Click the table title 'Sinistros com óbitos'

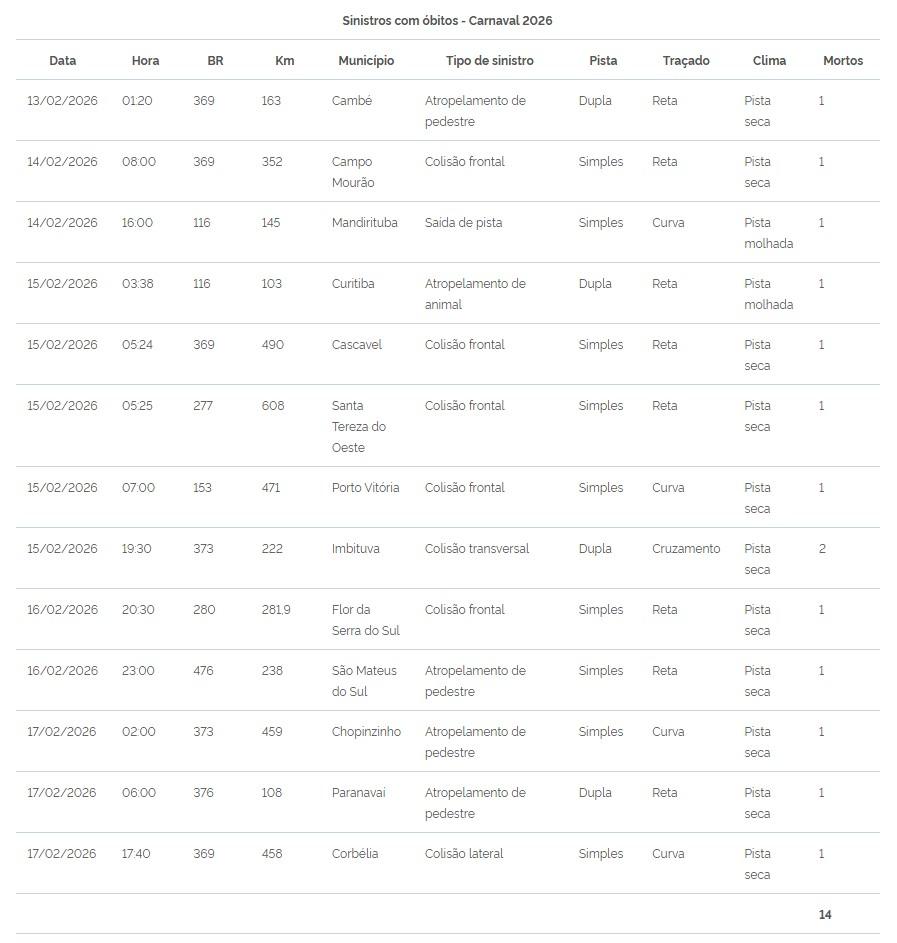tap(447, 21)
